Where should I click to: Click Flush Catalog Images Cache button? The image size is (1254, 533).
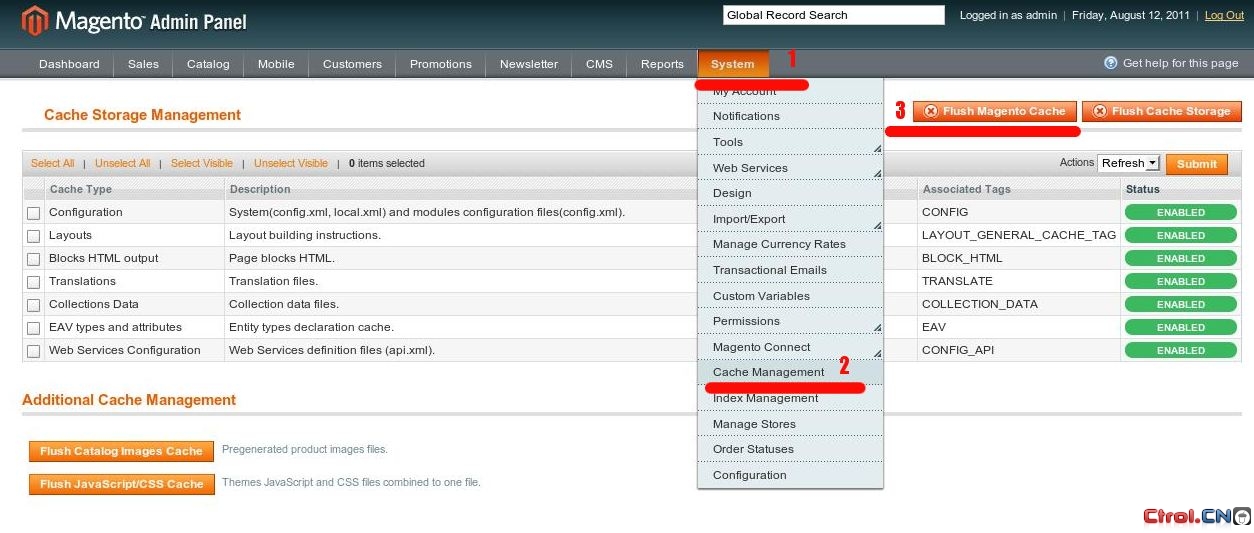coord(121,451)
